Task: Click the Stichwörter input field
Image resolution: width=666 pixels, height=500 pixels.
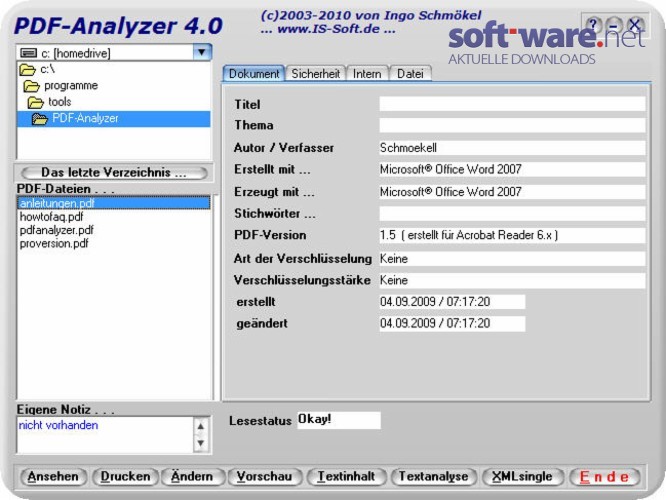Action: (x=512, y=213)
